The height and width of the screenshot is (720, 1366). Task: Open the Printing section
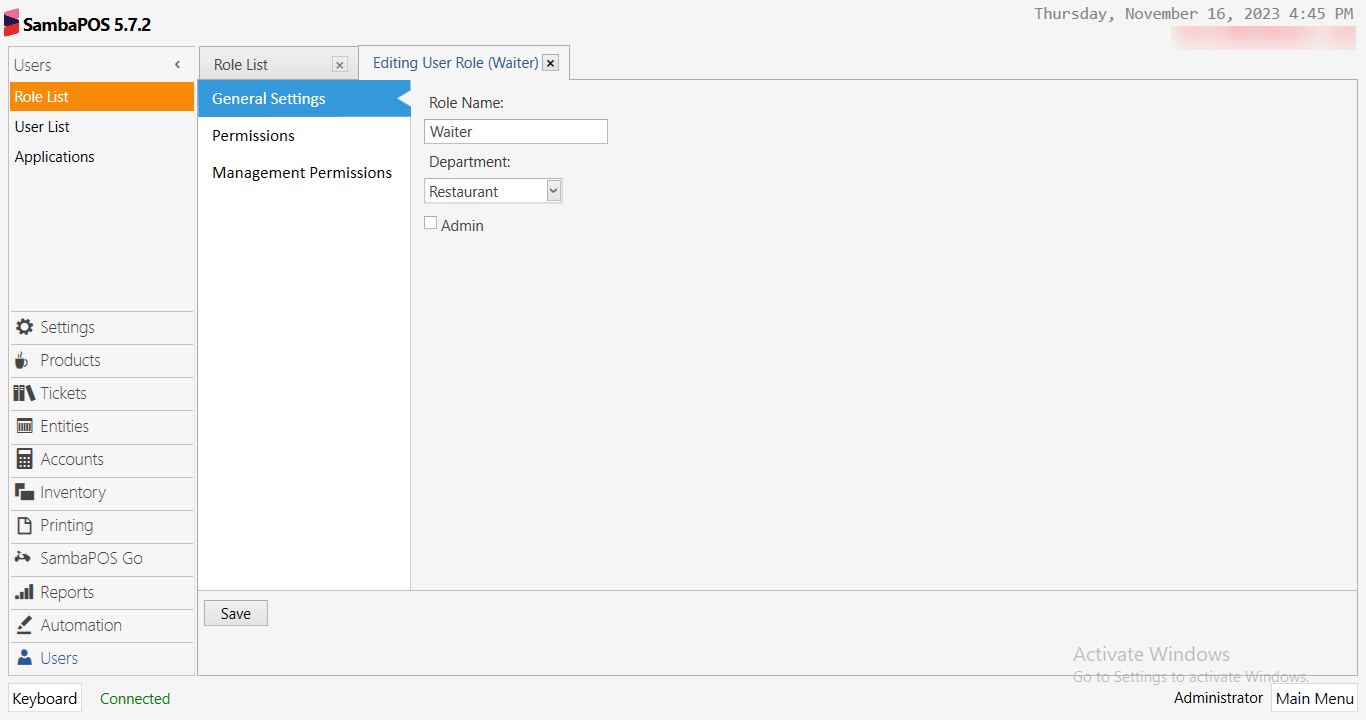point(65,525)
